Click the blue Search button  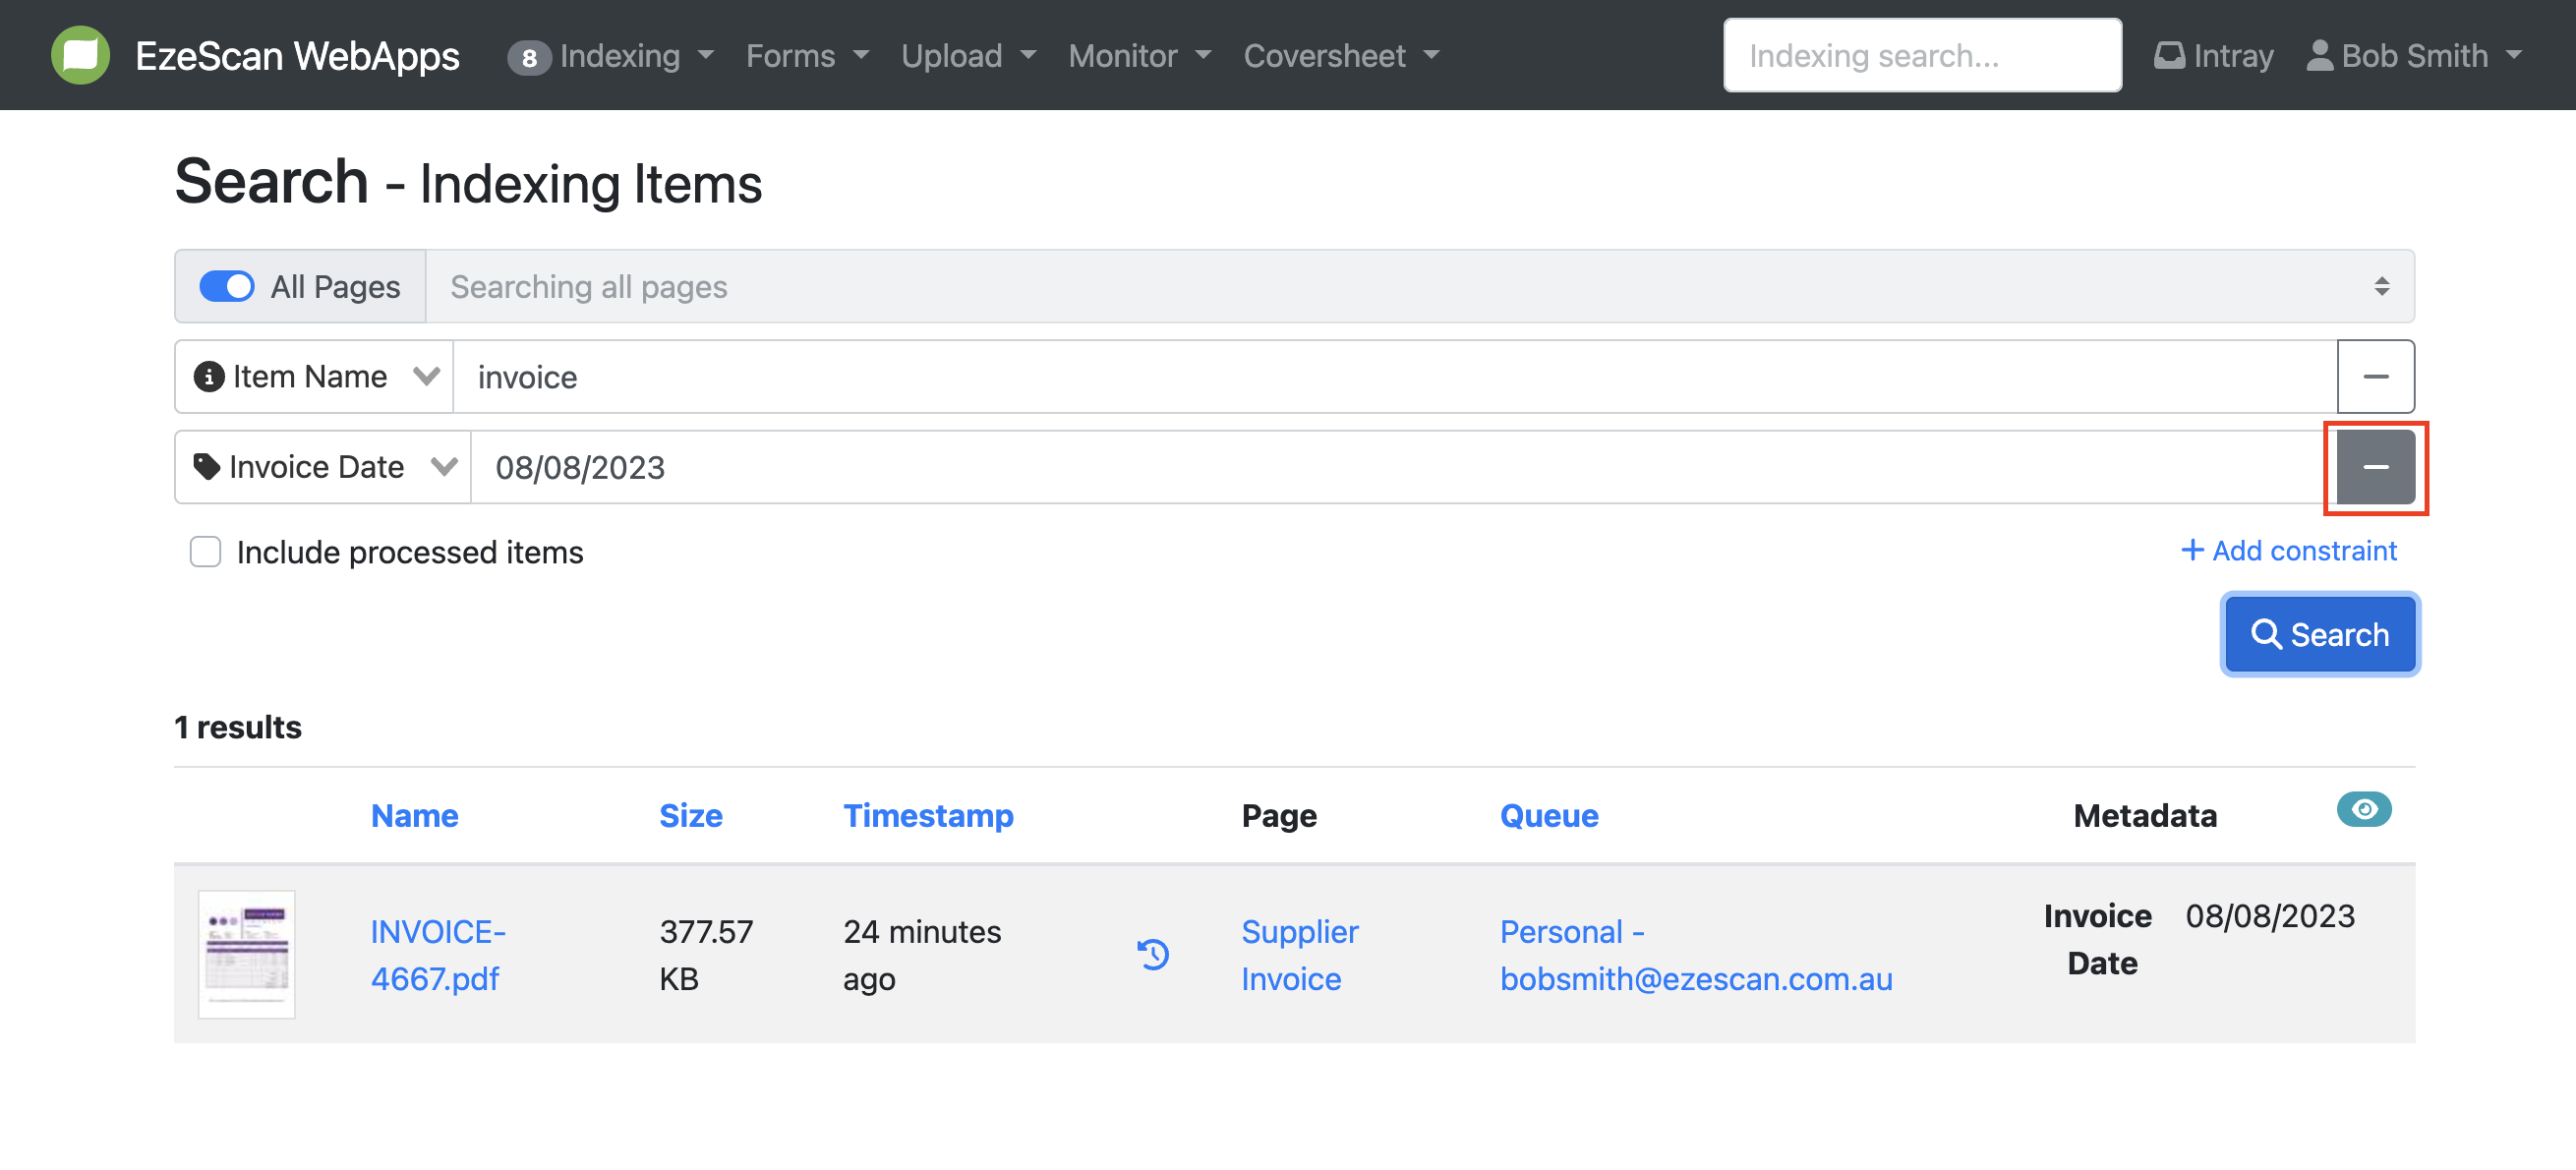2319,635
